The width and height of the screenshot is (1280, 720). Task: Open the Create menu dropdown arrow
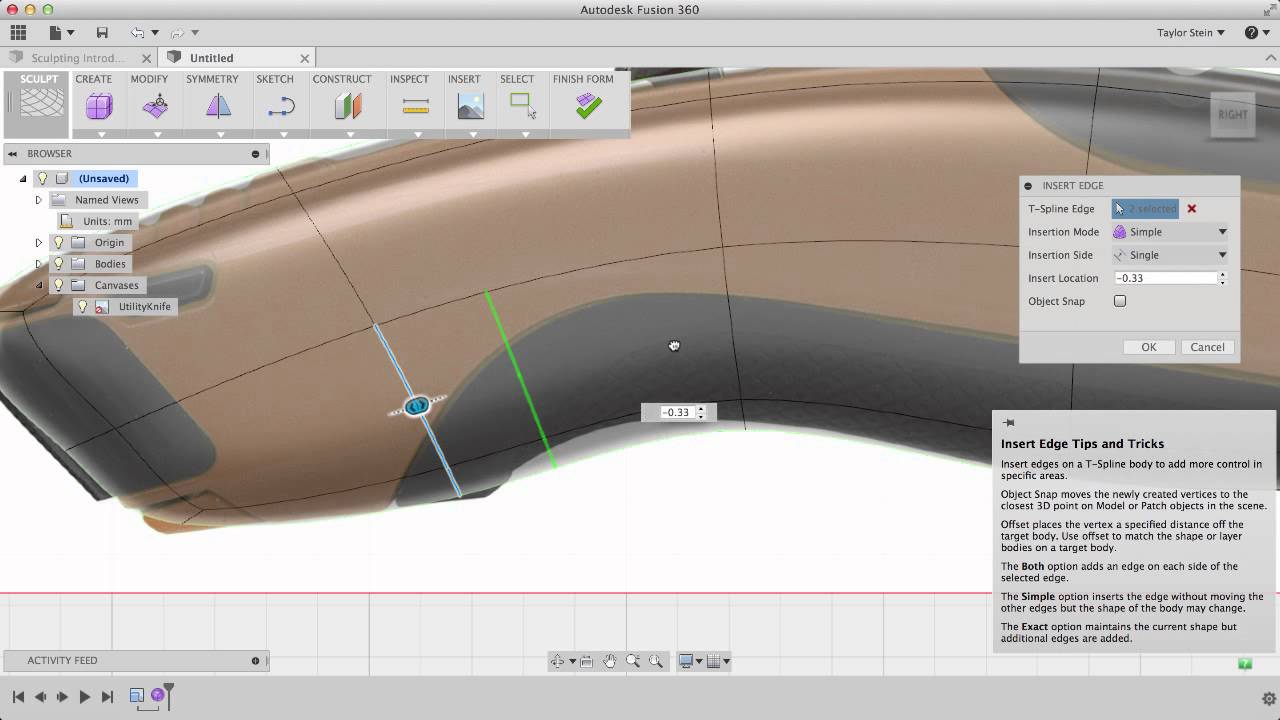[101, 134]
